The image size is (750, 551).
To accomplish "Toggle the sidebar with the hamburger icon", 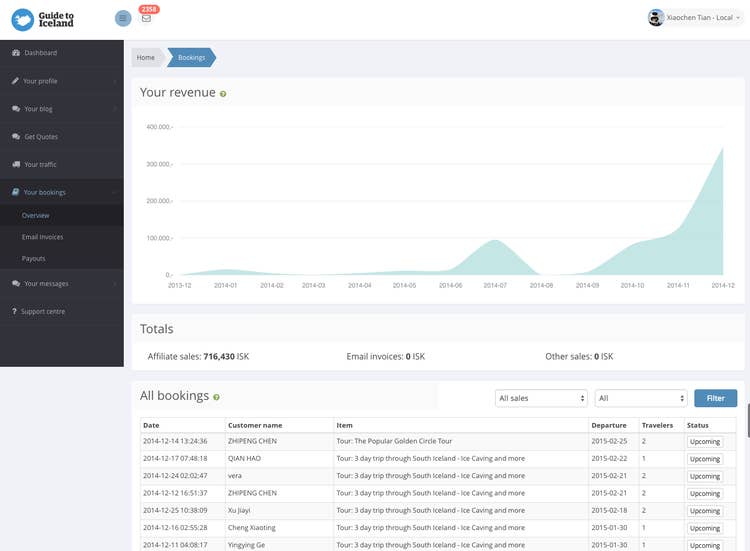I will (x=123, y=18).
